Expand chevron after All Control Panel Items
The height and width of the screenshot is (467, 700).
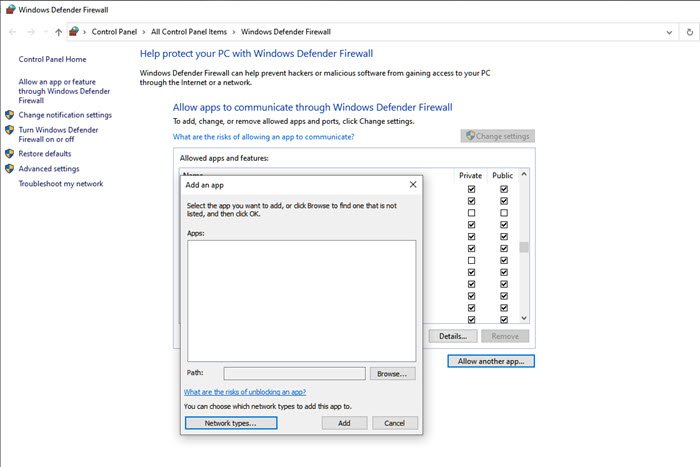coord(234,32)
